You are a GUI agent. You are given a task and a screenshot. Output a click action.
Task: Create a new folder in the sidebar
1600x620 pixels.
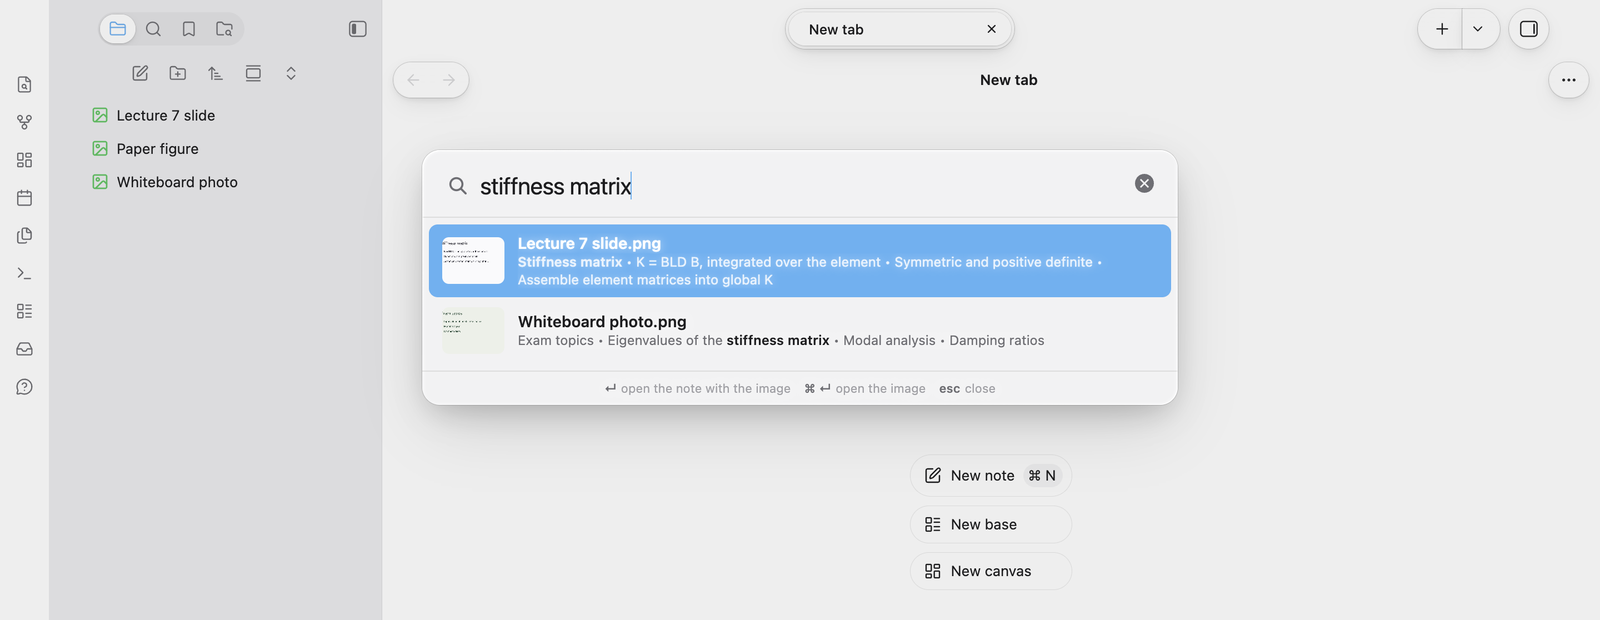pyautogui.click(x=178, y=73)
